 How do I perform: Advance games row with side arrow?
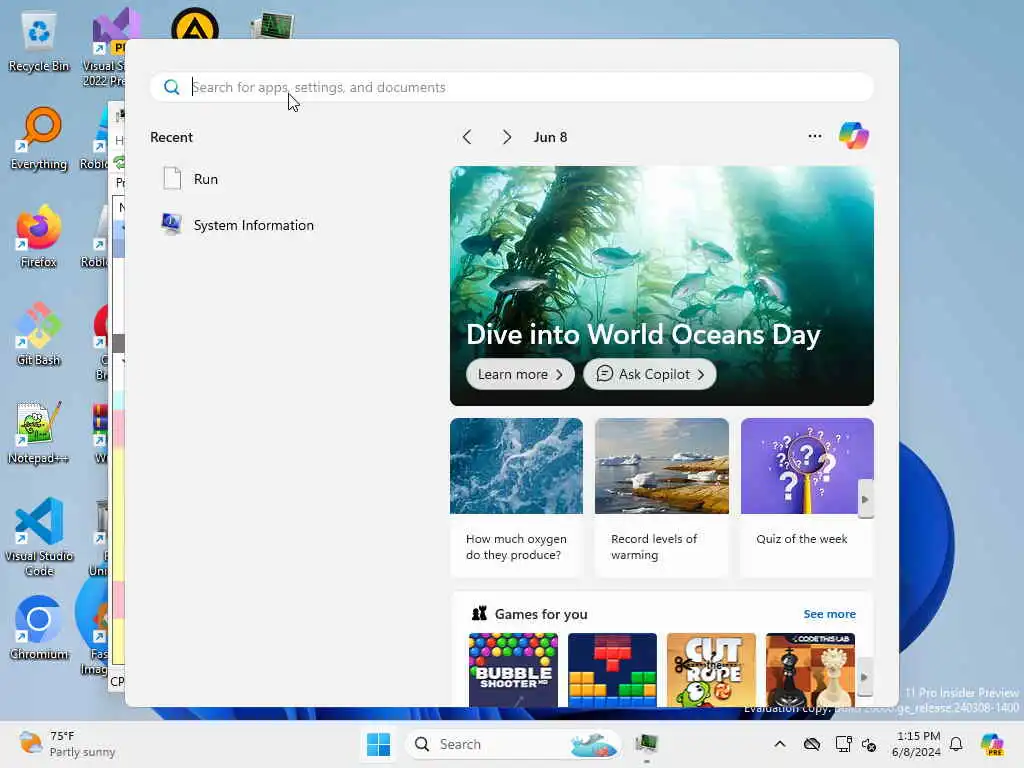point(865,677)
